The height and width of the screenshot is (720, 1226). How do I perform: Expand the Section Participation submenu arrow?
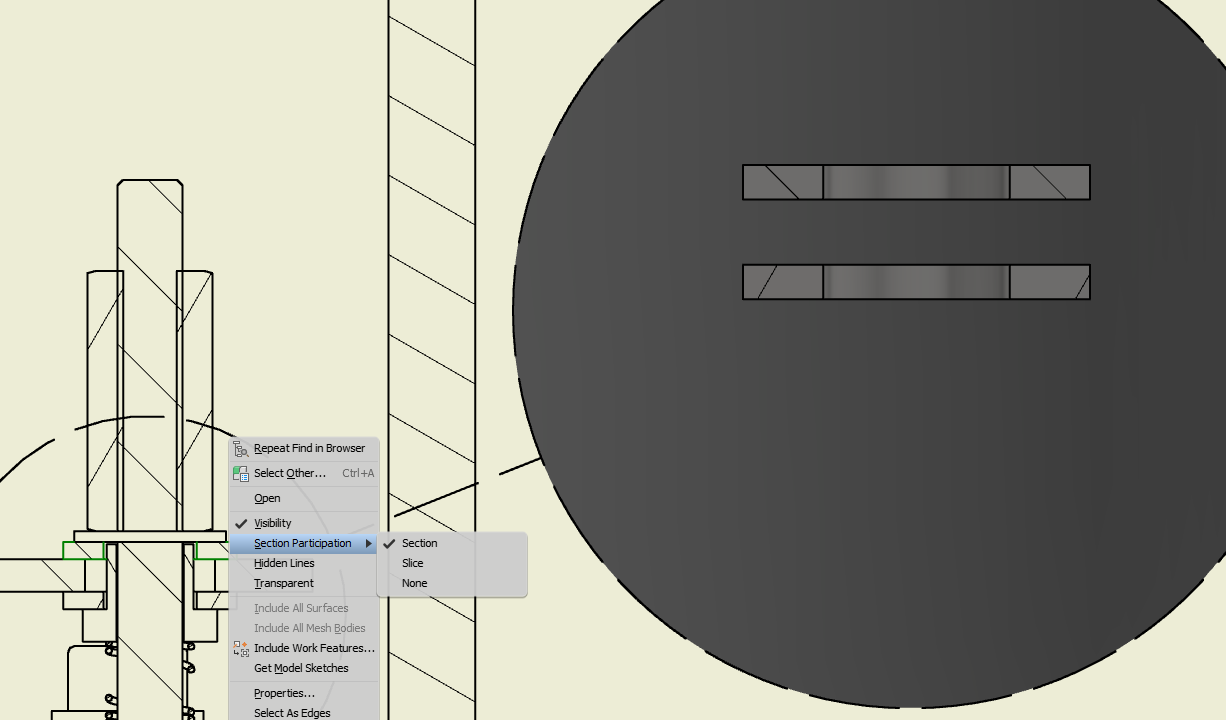(x=370, y=543)
